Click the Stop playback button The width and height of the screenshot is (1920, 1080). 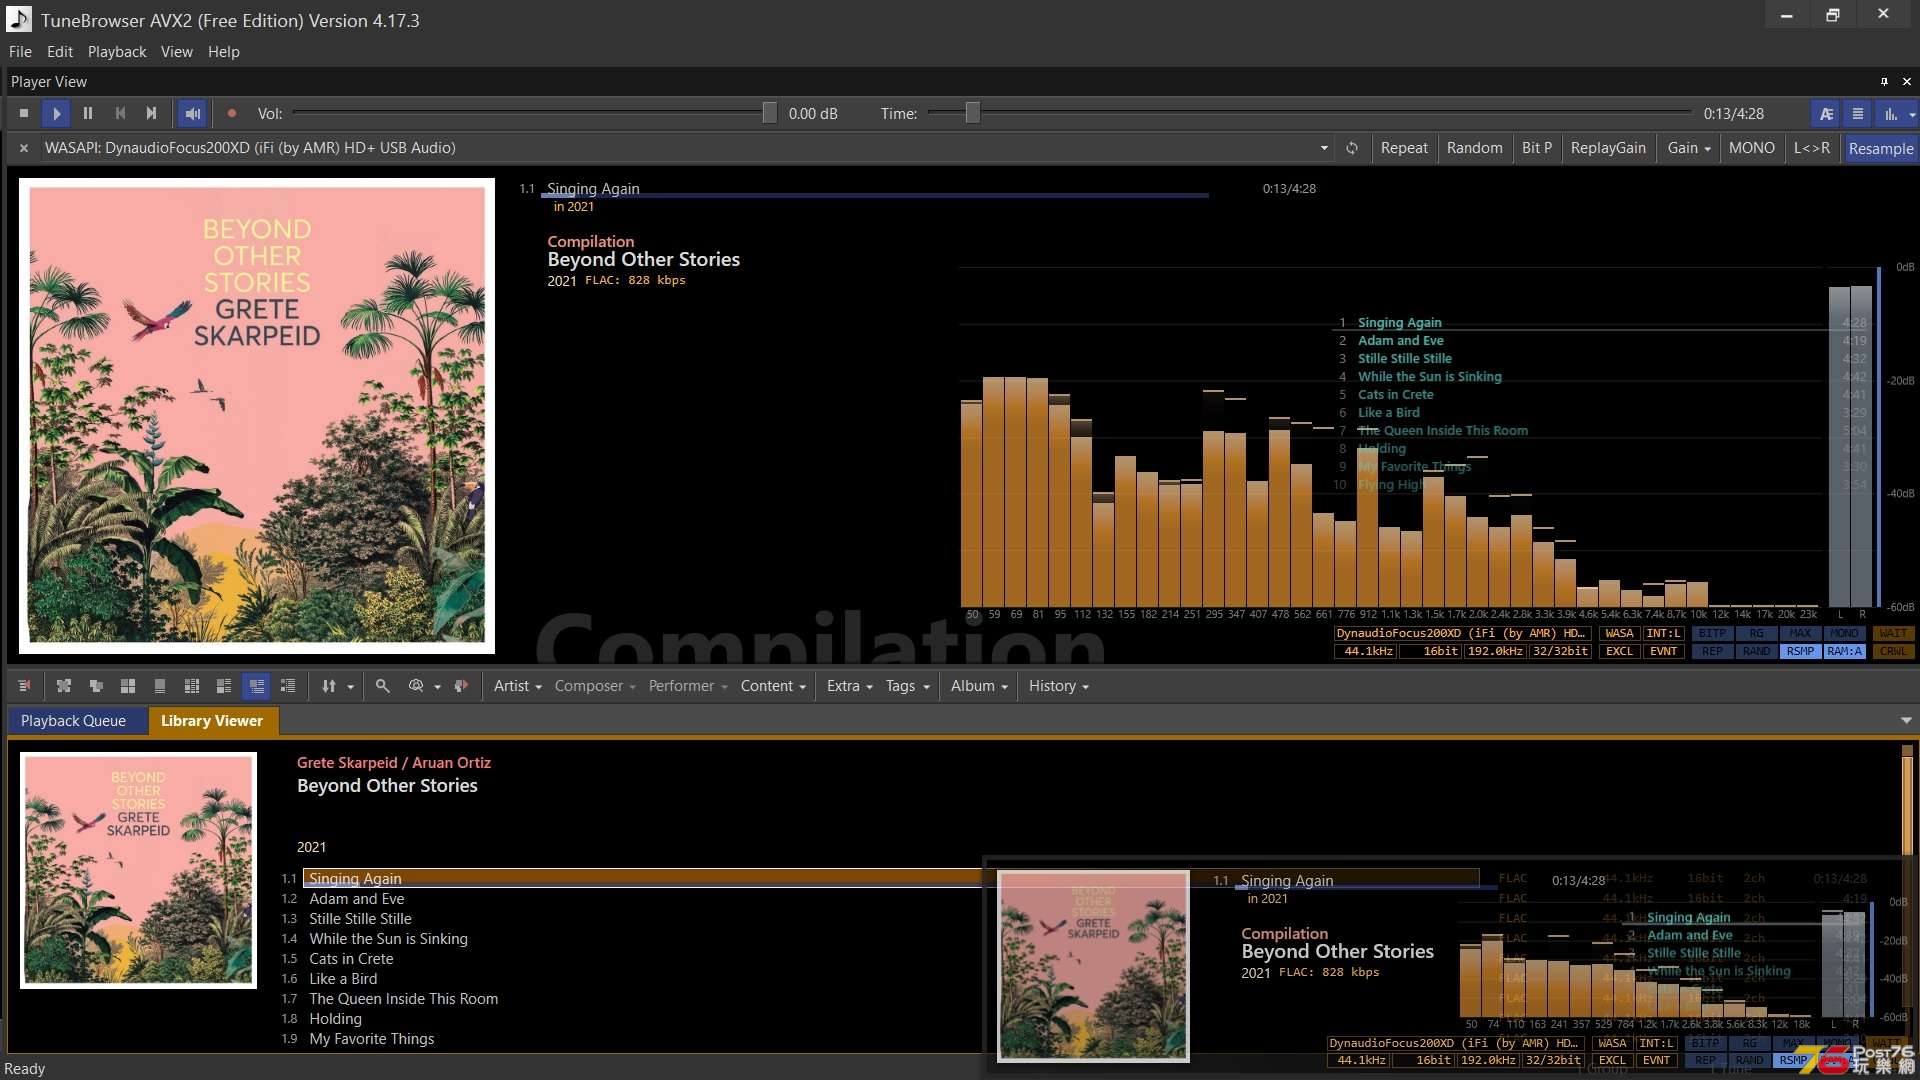[24, 114]
